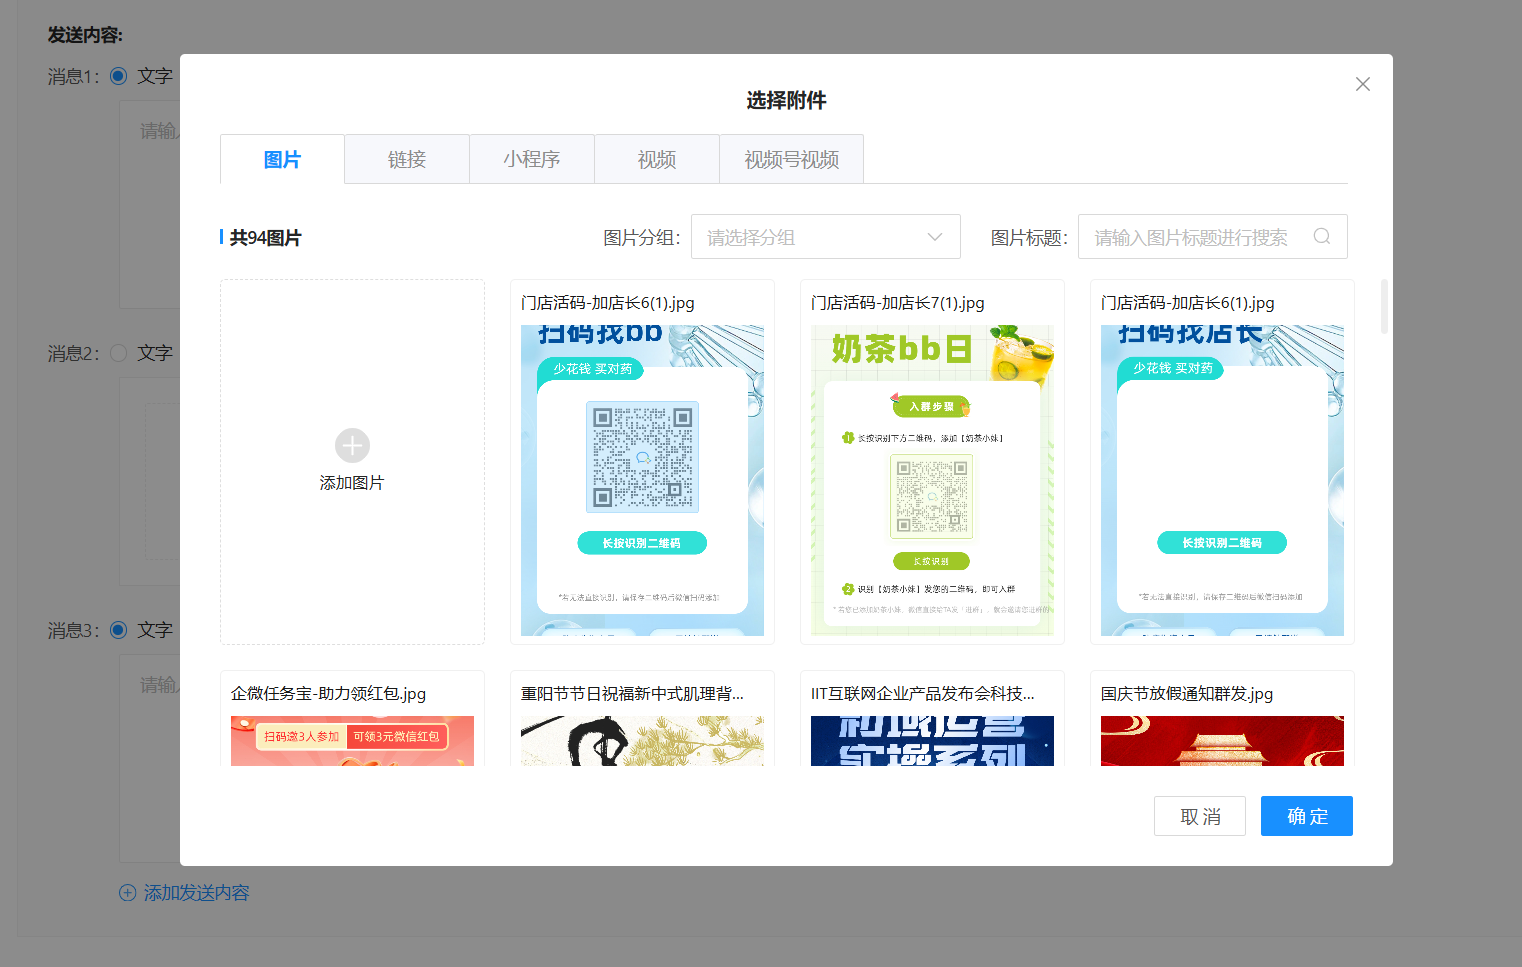Screen dimensions: 1522x967
Task: Click the 取消 button
Action: coord(1200,816)
